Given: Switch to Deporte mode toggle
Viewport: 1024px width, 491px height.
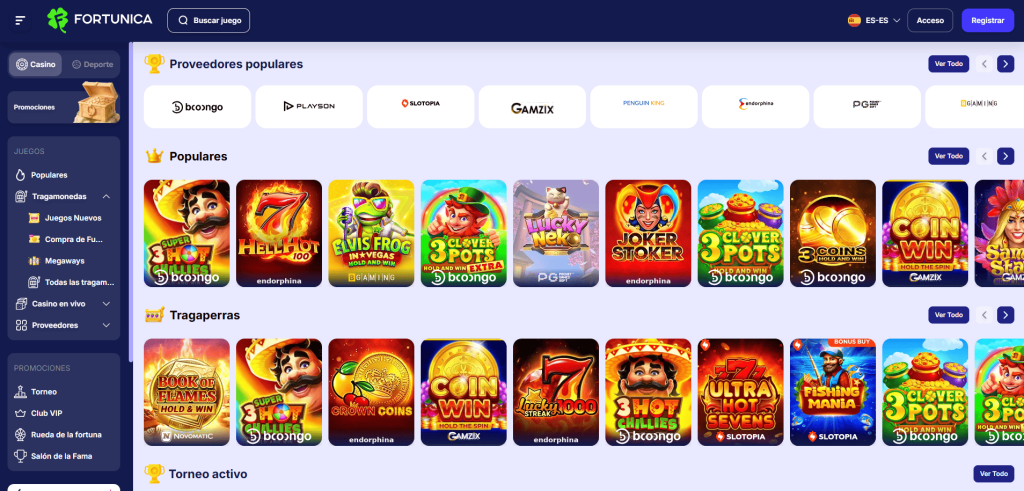Looking at the screenshot, I should [92, 64].
